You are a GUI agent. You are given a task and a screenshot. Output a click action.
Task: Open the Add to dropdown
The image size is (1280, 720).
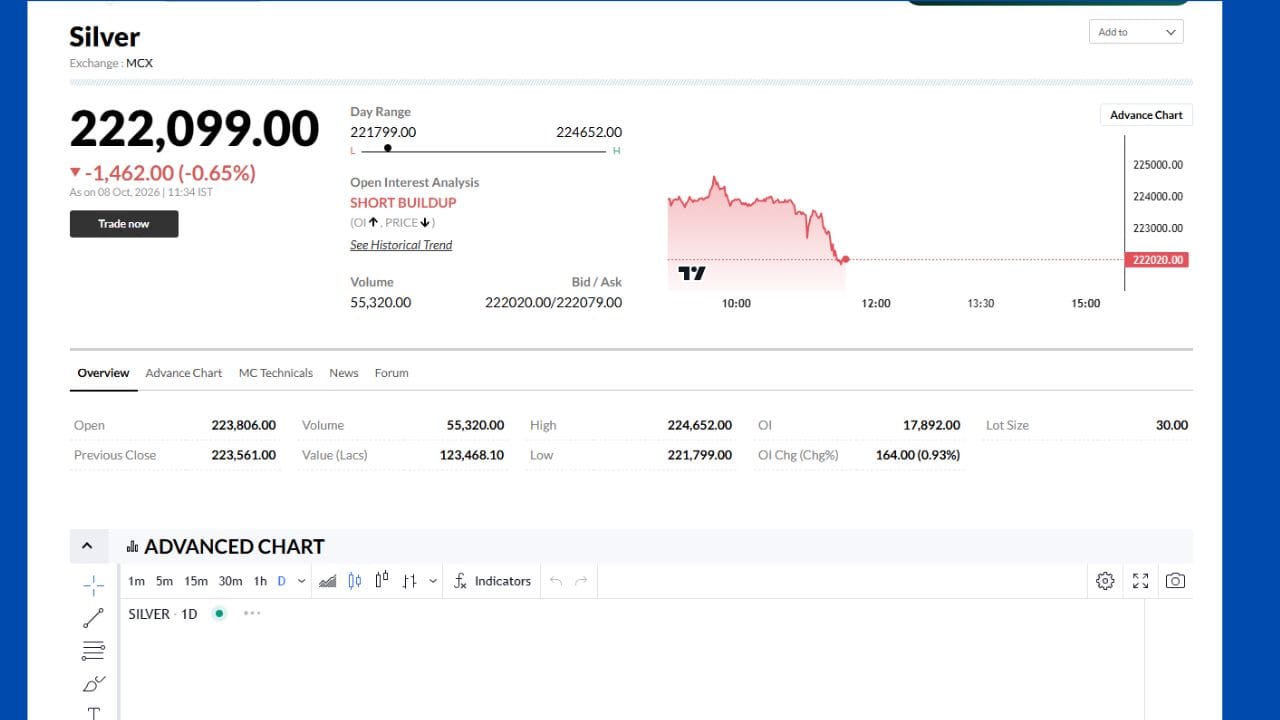click(x=1136, y=32)
